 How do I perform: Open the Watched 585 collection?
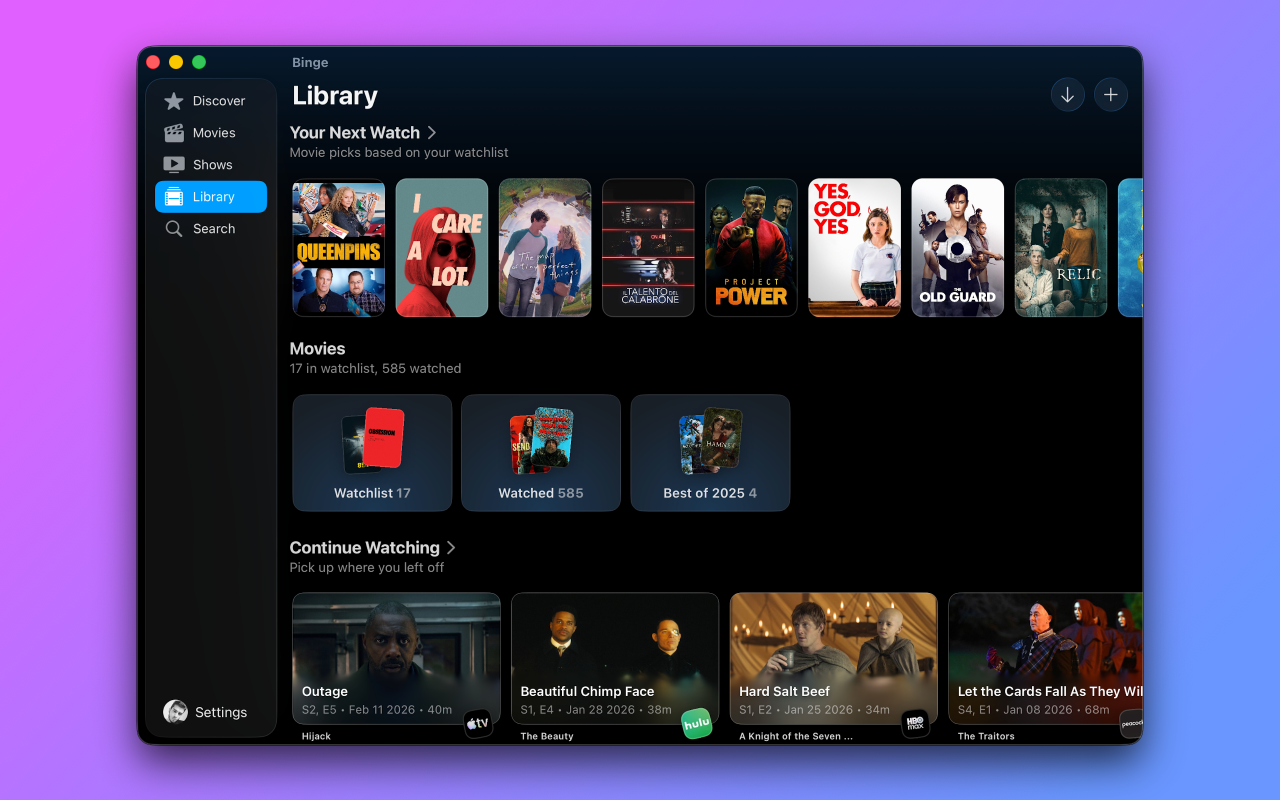pyautogui.click(x=541, y=453)
